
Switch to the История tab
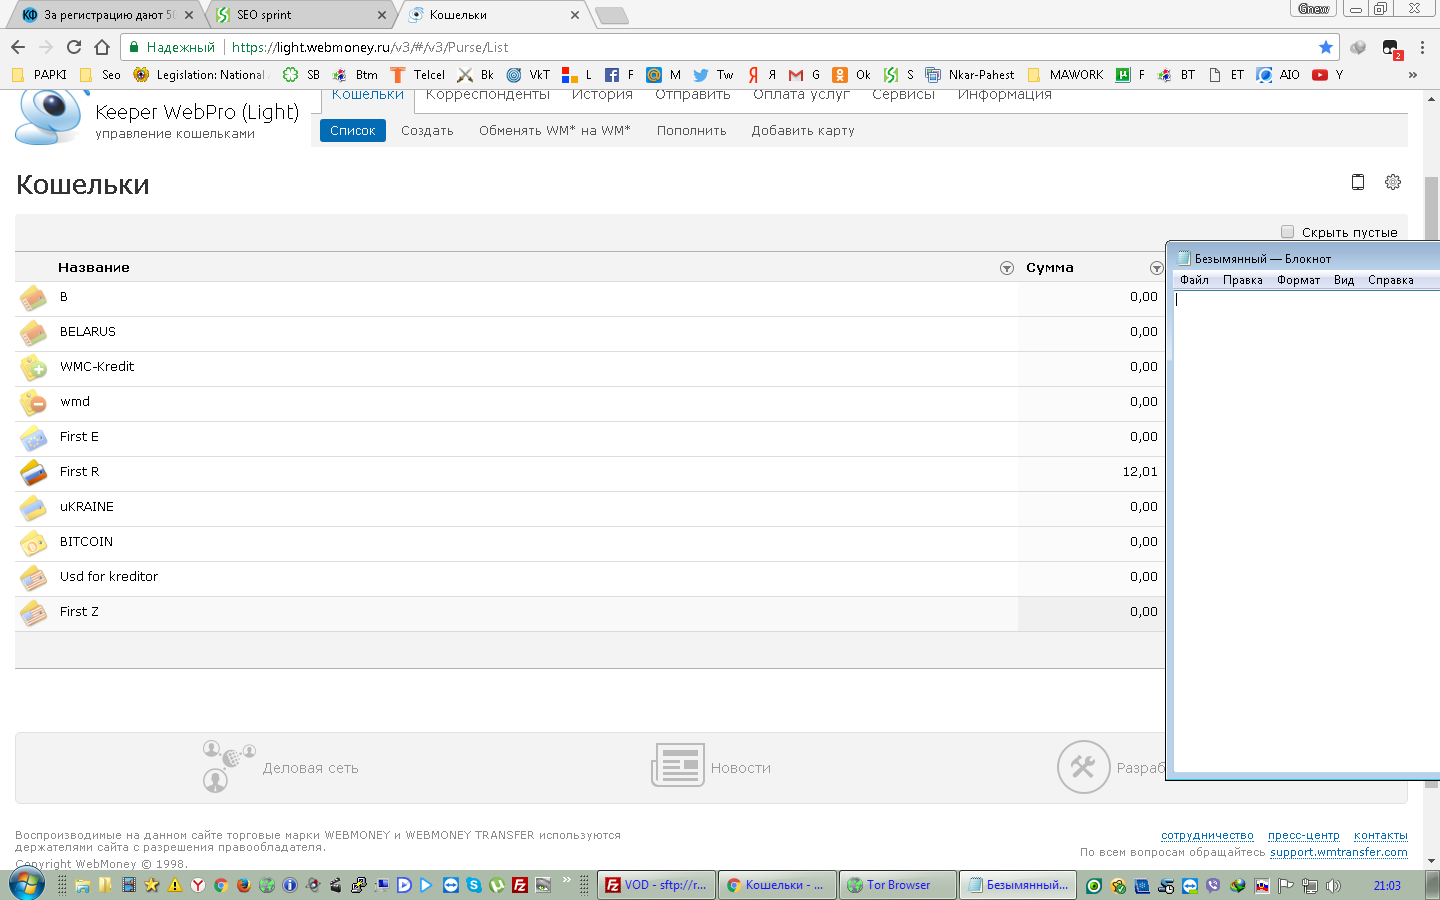(x=602, y=95)
